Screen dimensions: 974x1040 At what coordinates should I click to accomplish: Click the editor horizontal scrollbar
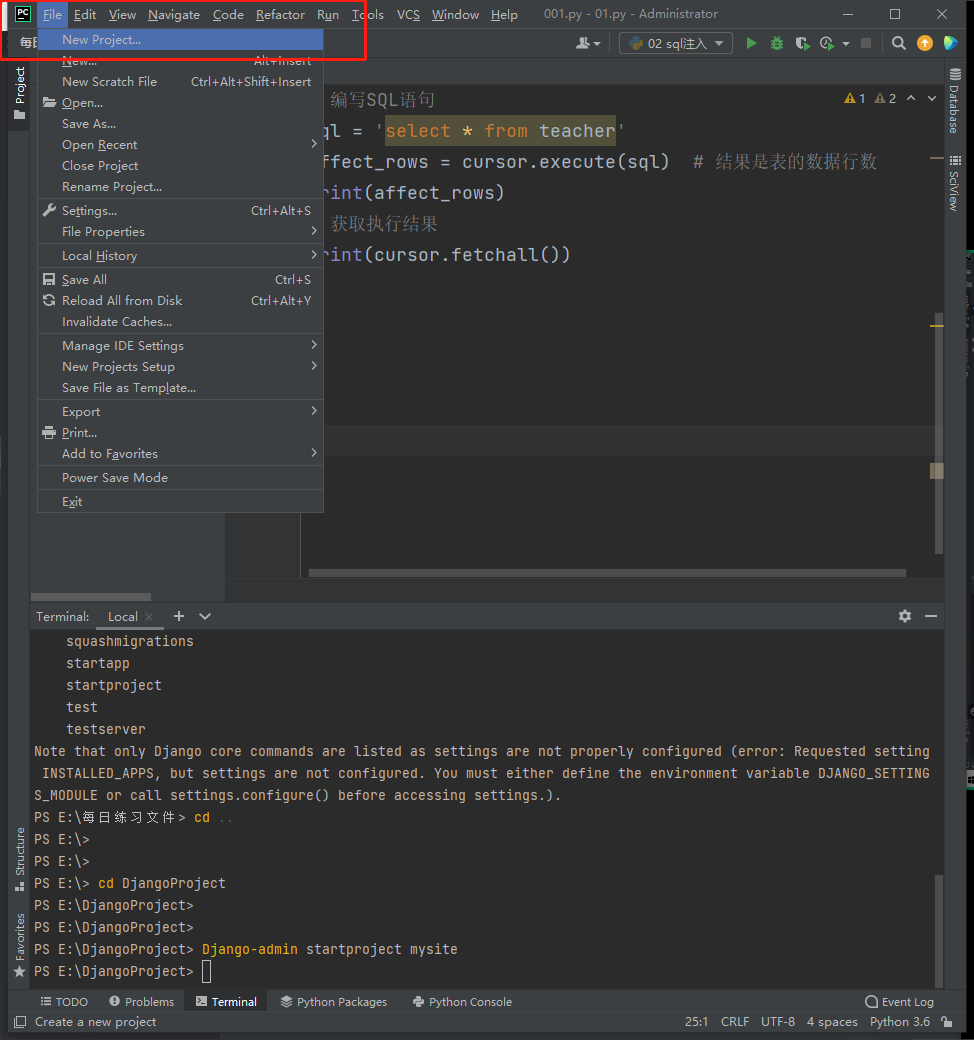(x=607, y=573)
